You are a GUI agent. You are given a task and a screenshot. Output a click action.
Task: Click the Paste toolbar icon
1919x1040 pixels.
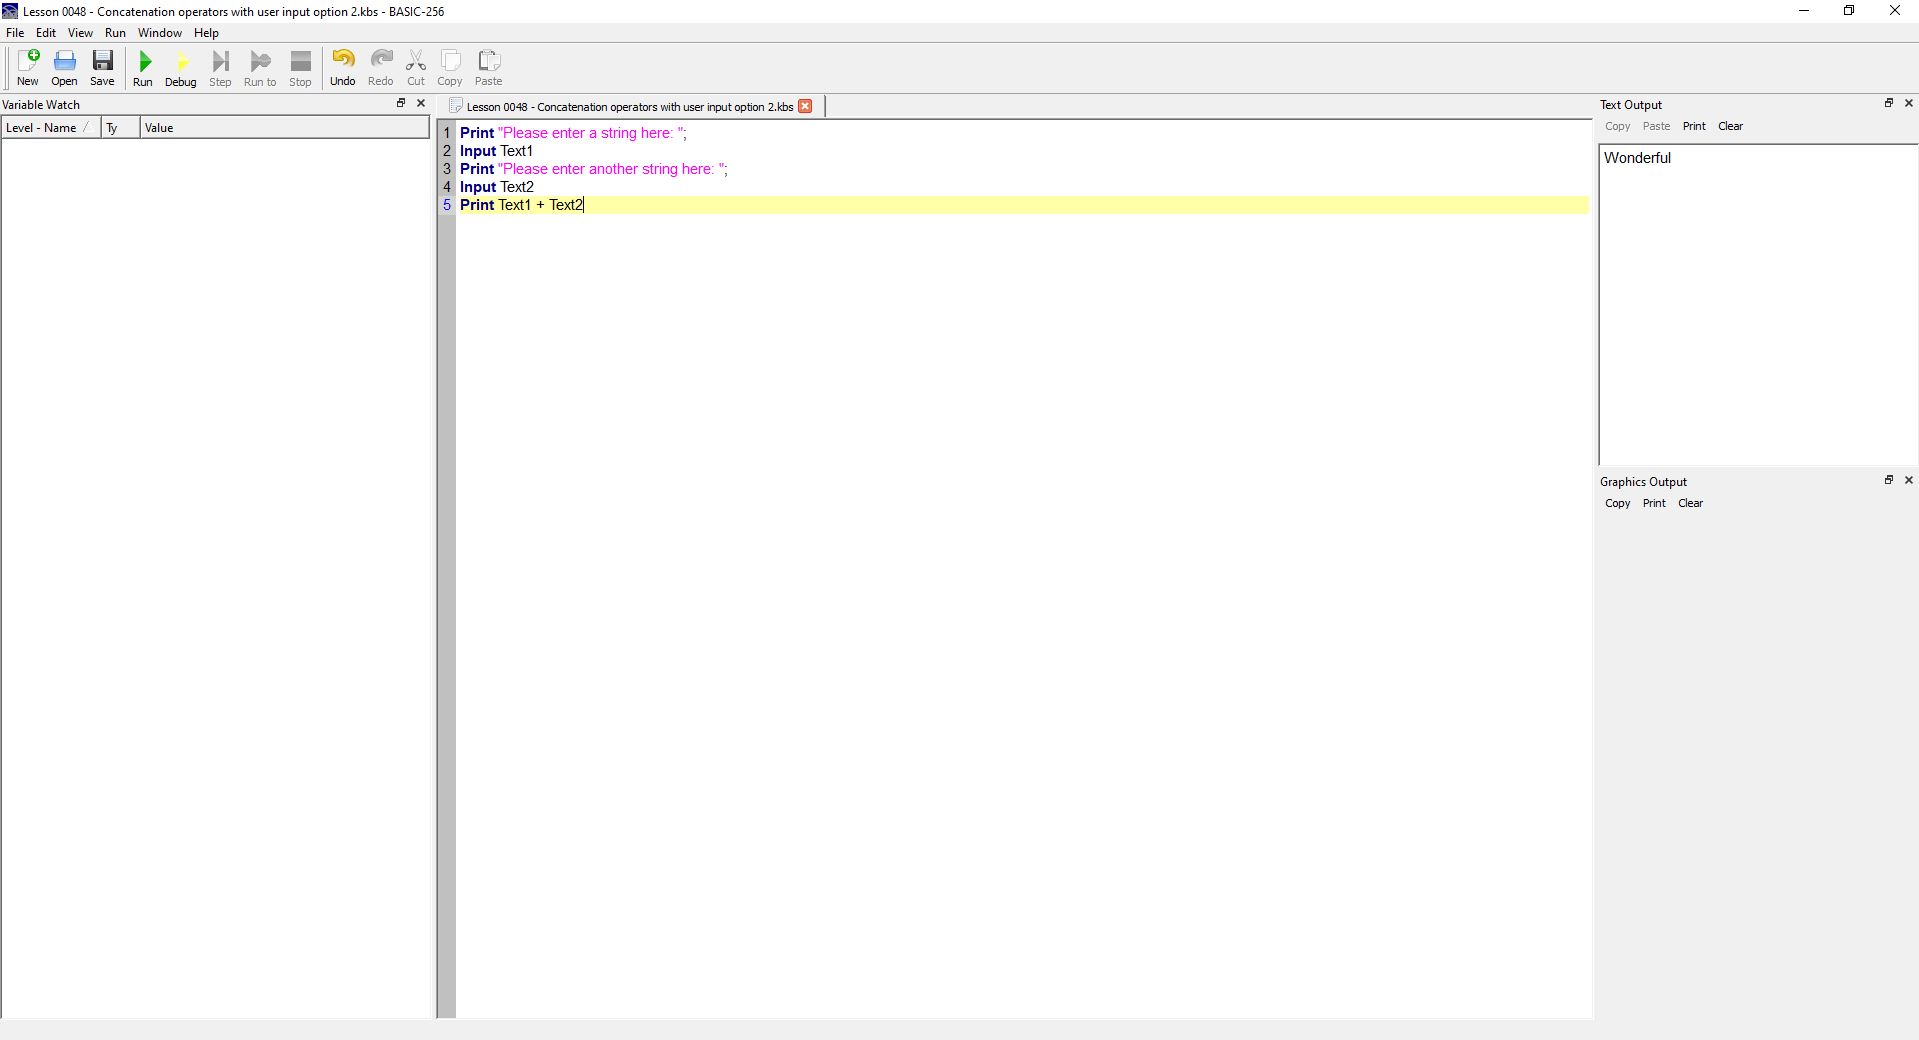tap(488, 68)
